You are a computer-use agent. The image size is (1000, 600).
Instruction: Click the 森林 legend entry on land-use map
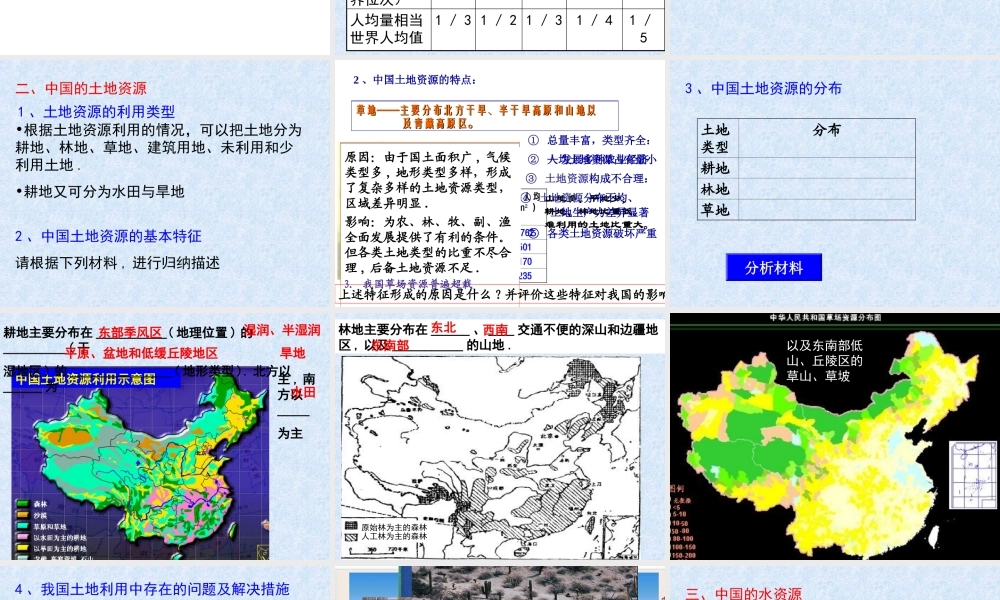point(33,504)
